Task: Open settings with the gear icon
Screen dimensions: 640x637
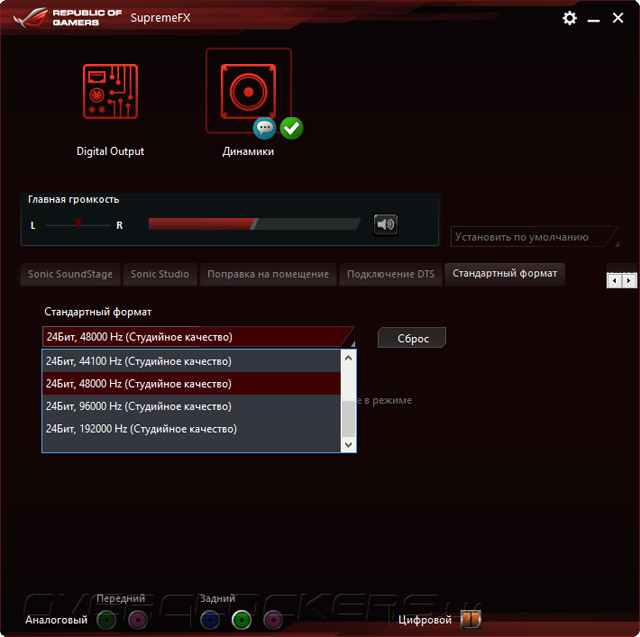Action: [x=569, y=18]
